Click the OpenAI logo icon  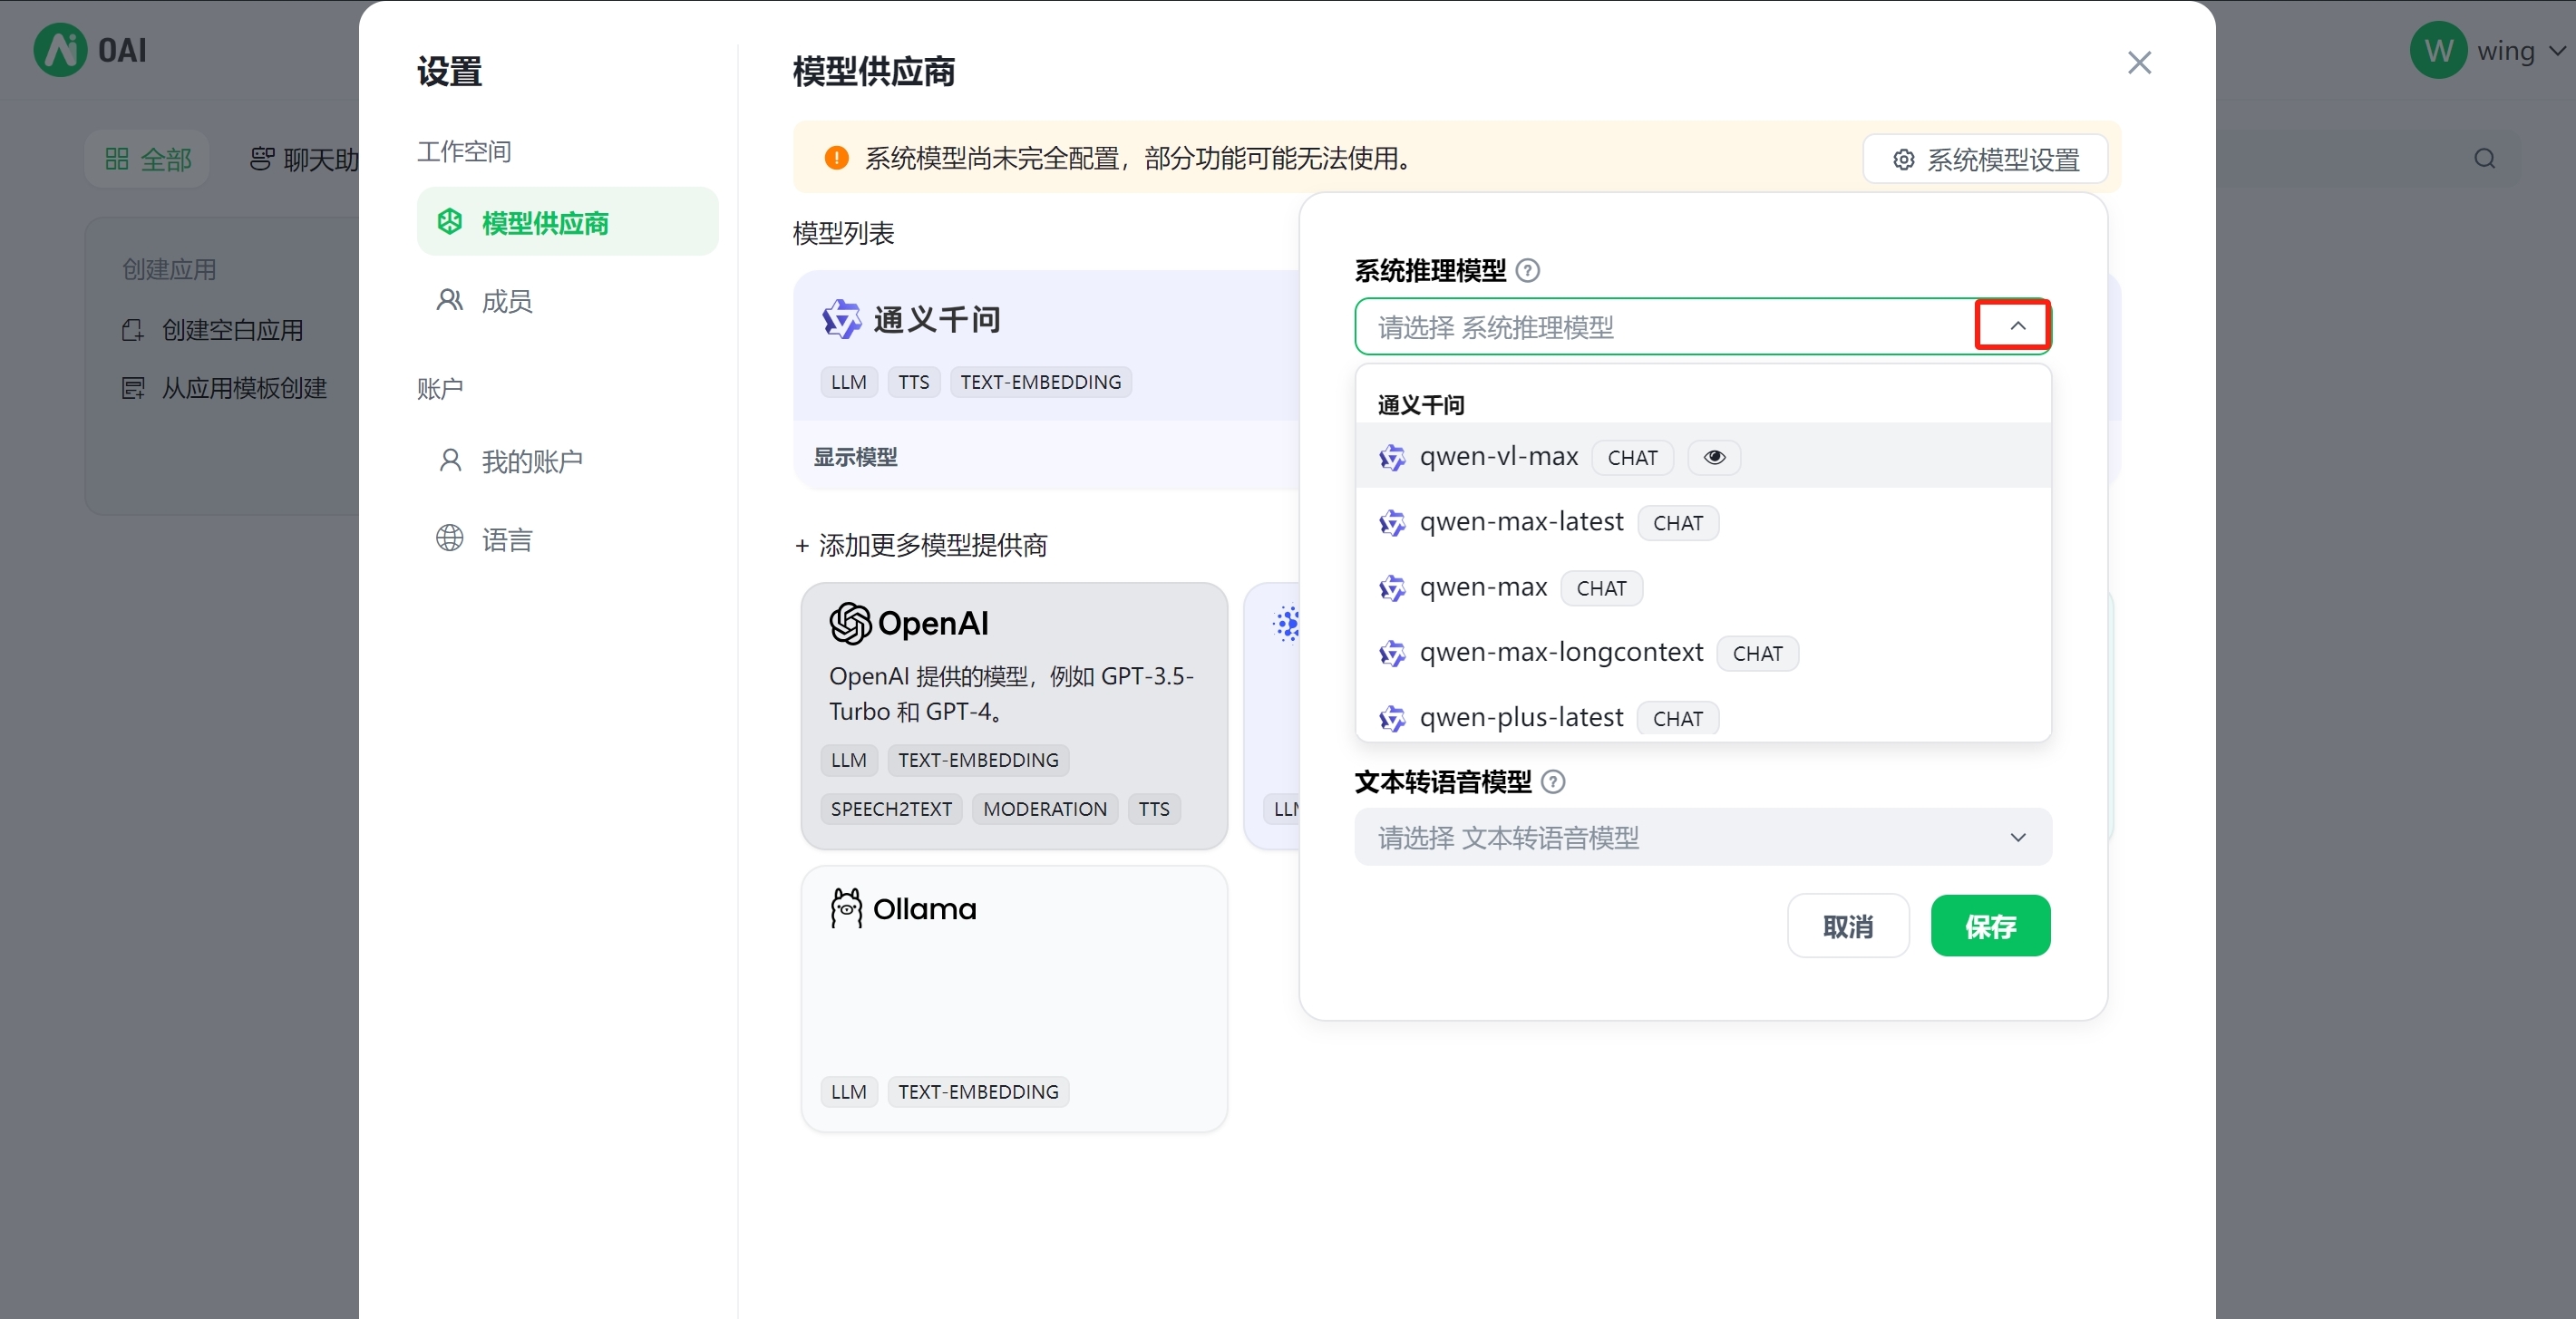[x=850, y=623]
